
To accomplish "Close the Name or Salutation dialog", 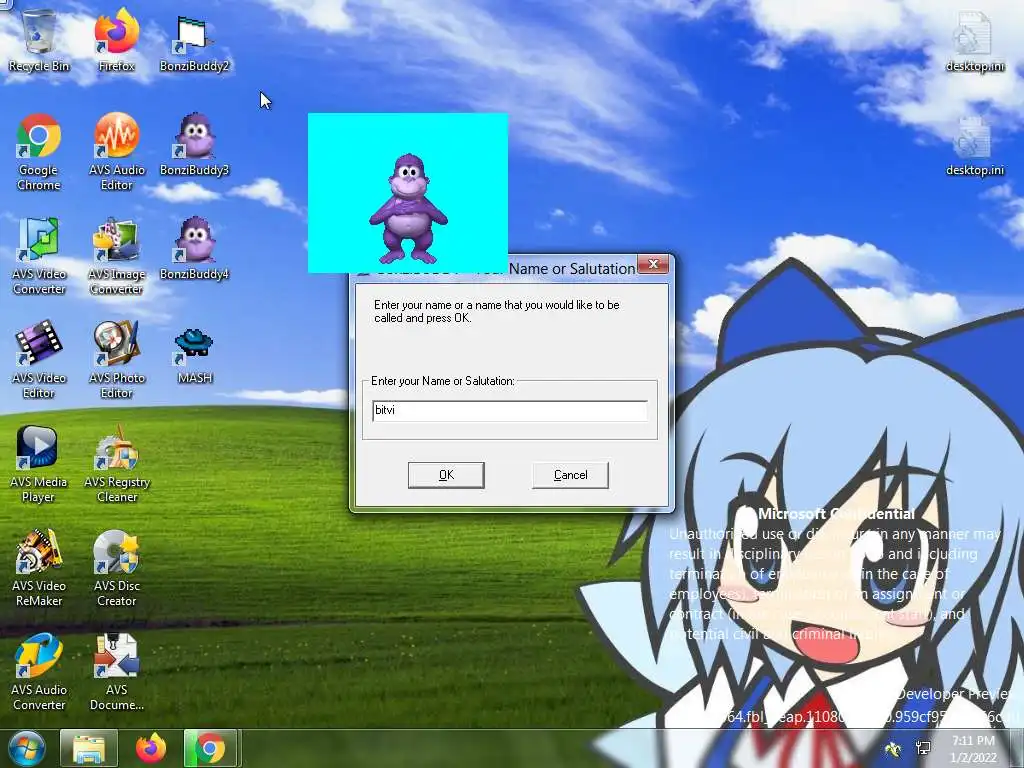I will pos(652,264).
